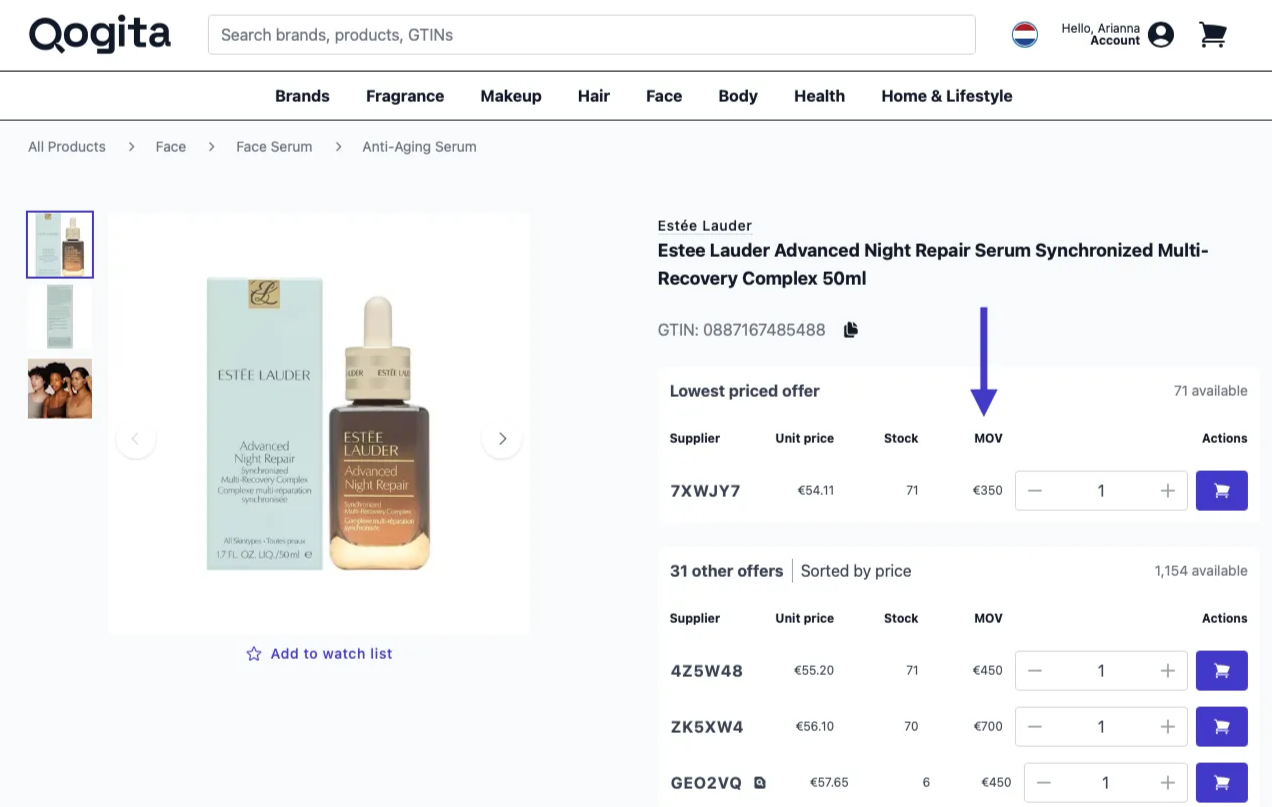Screen dimensions: 1272x807
Task: Open the shopping cart icon in header
Action: coord(1212,35)
